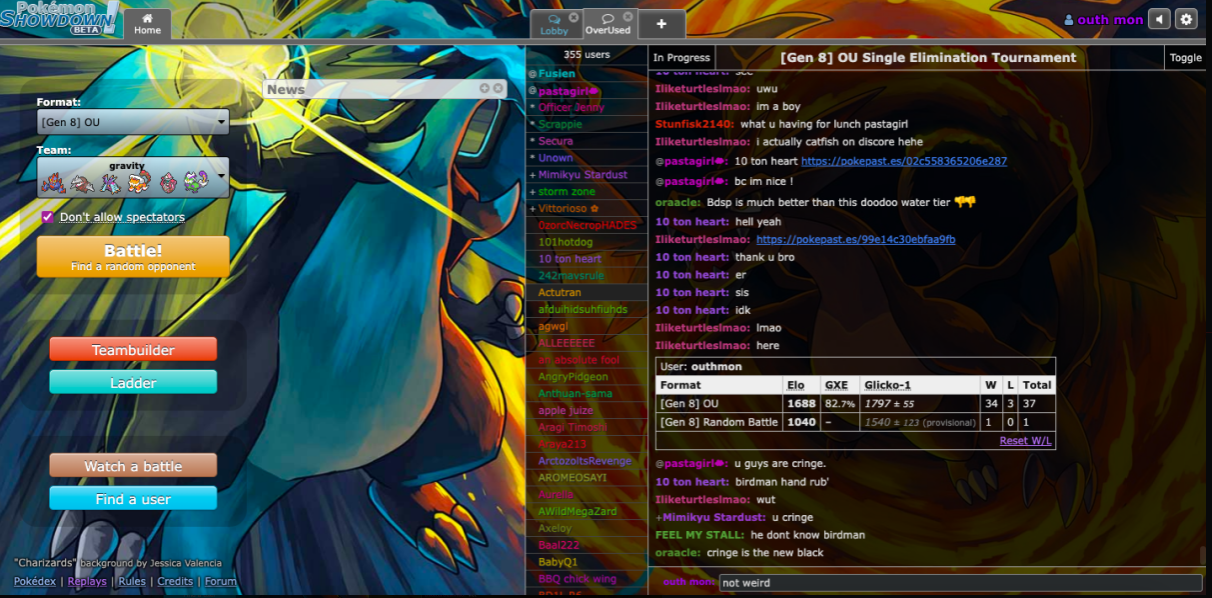Select user BBQ chick wing in user list
This screenshot has height=598, width=1212.
click(587, 579)
